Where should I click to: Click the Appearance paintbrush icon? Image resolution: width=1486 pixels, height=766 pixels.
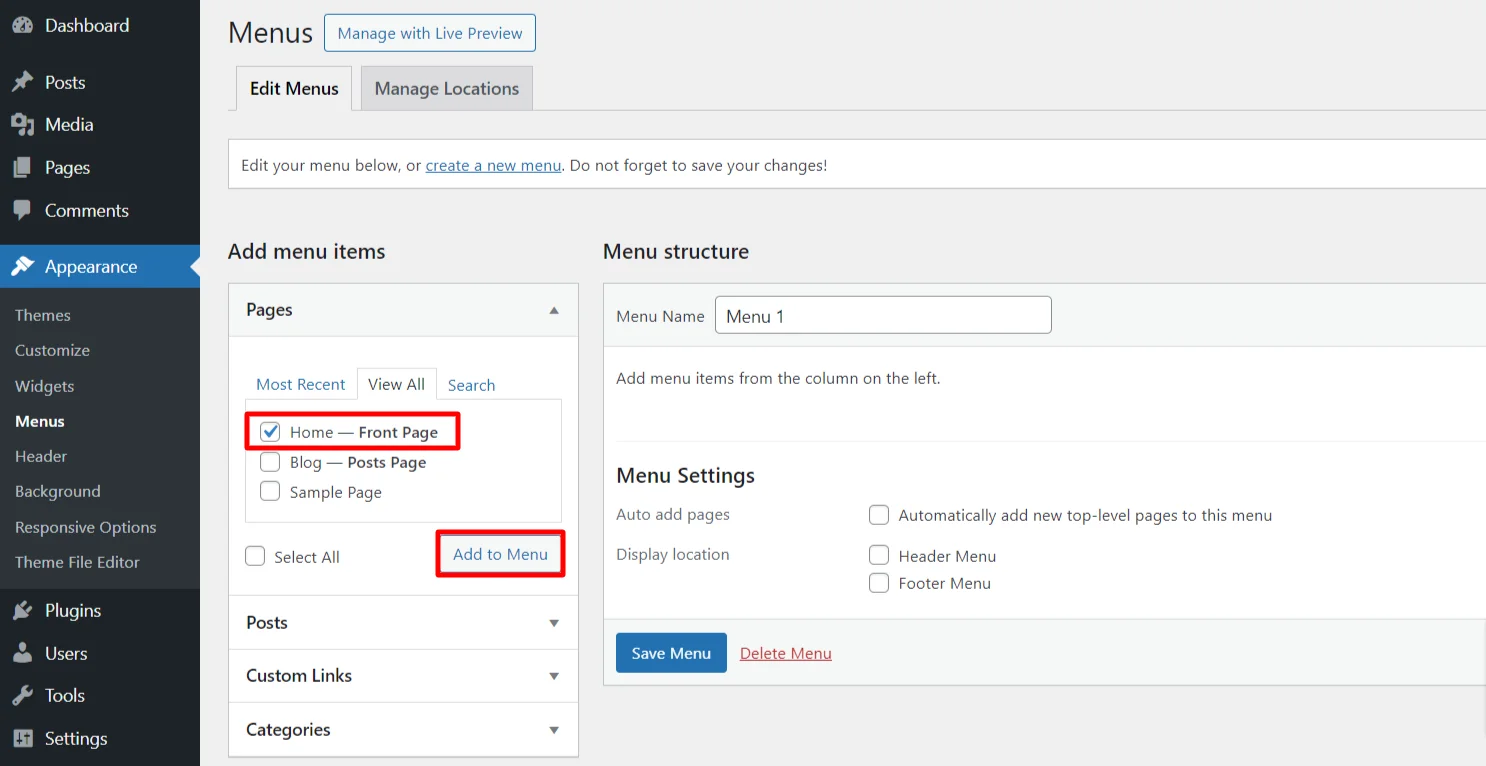[22, 267]
